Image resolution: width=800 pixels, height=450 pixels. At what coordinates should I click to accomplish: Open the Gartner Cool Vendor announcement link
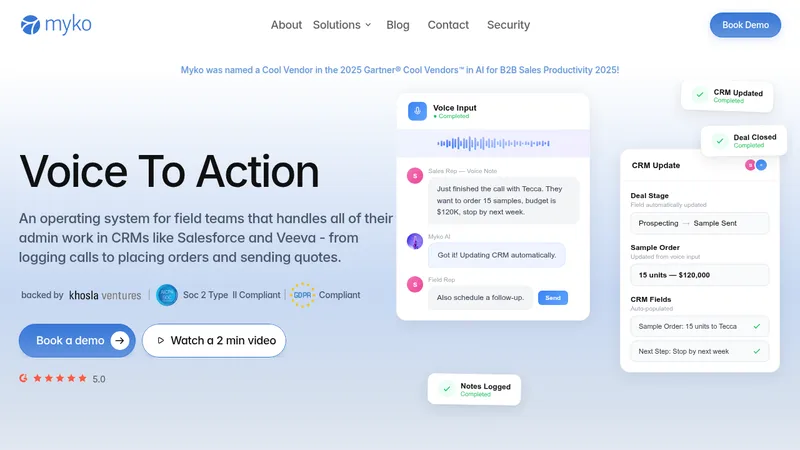tap(399, 70)
